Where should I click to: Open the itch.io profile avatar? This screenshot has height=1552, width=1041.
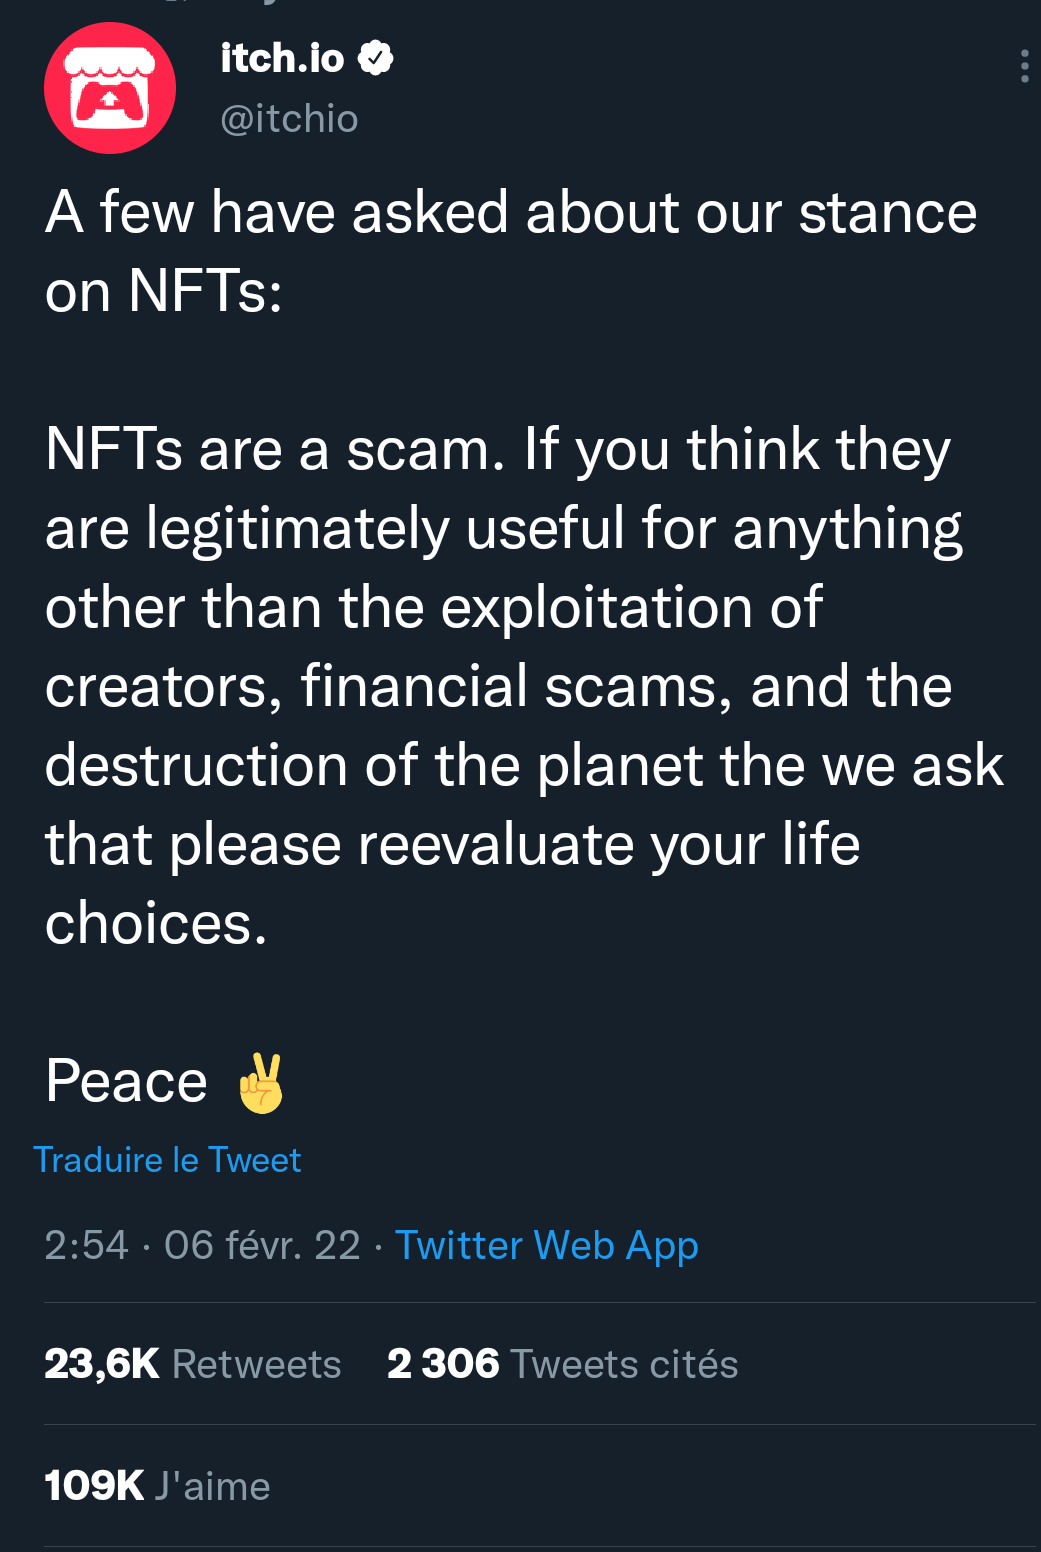[110, 88]
